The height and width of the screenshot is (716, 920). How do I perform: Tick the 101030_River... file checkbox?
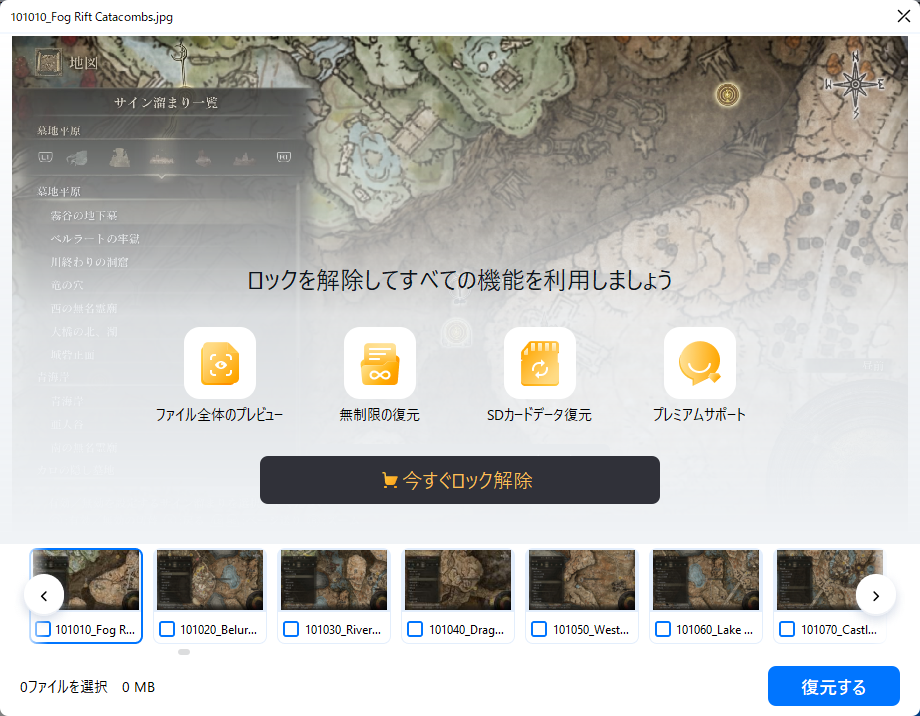click(x=291, y=629)
